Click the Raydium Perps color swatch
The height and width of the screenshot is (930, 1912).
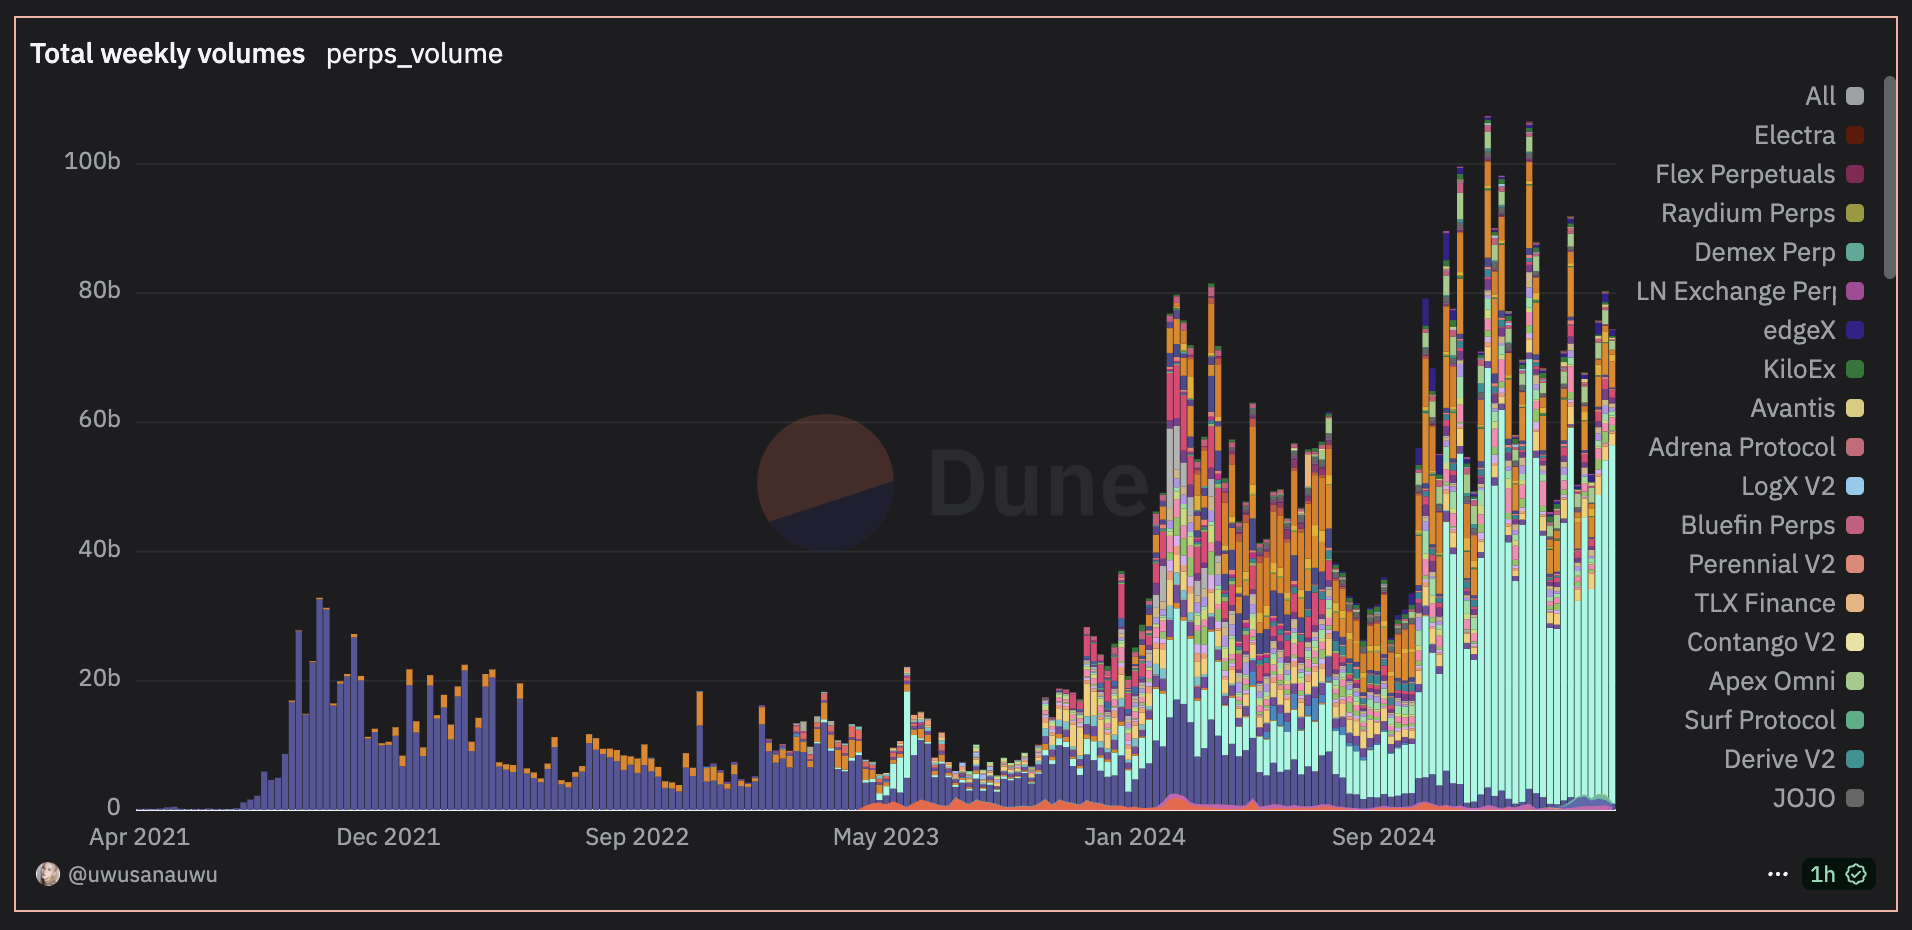coord(1854,213)
